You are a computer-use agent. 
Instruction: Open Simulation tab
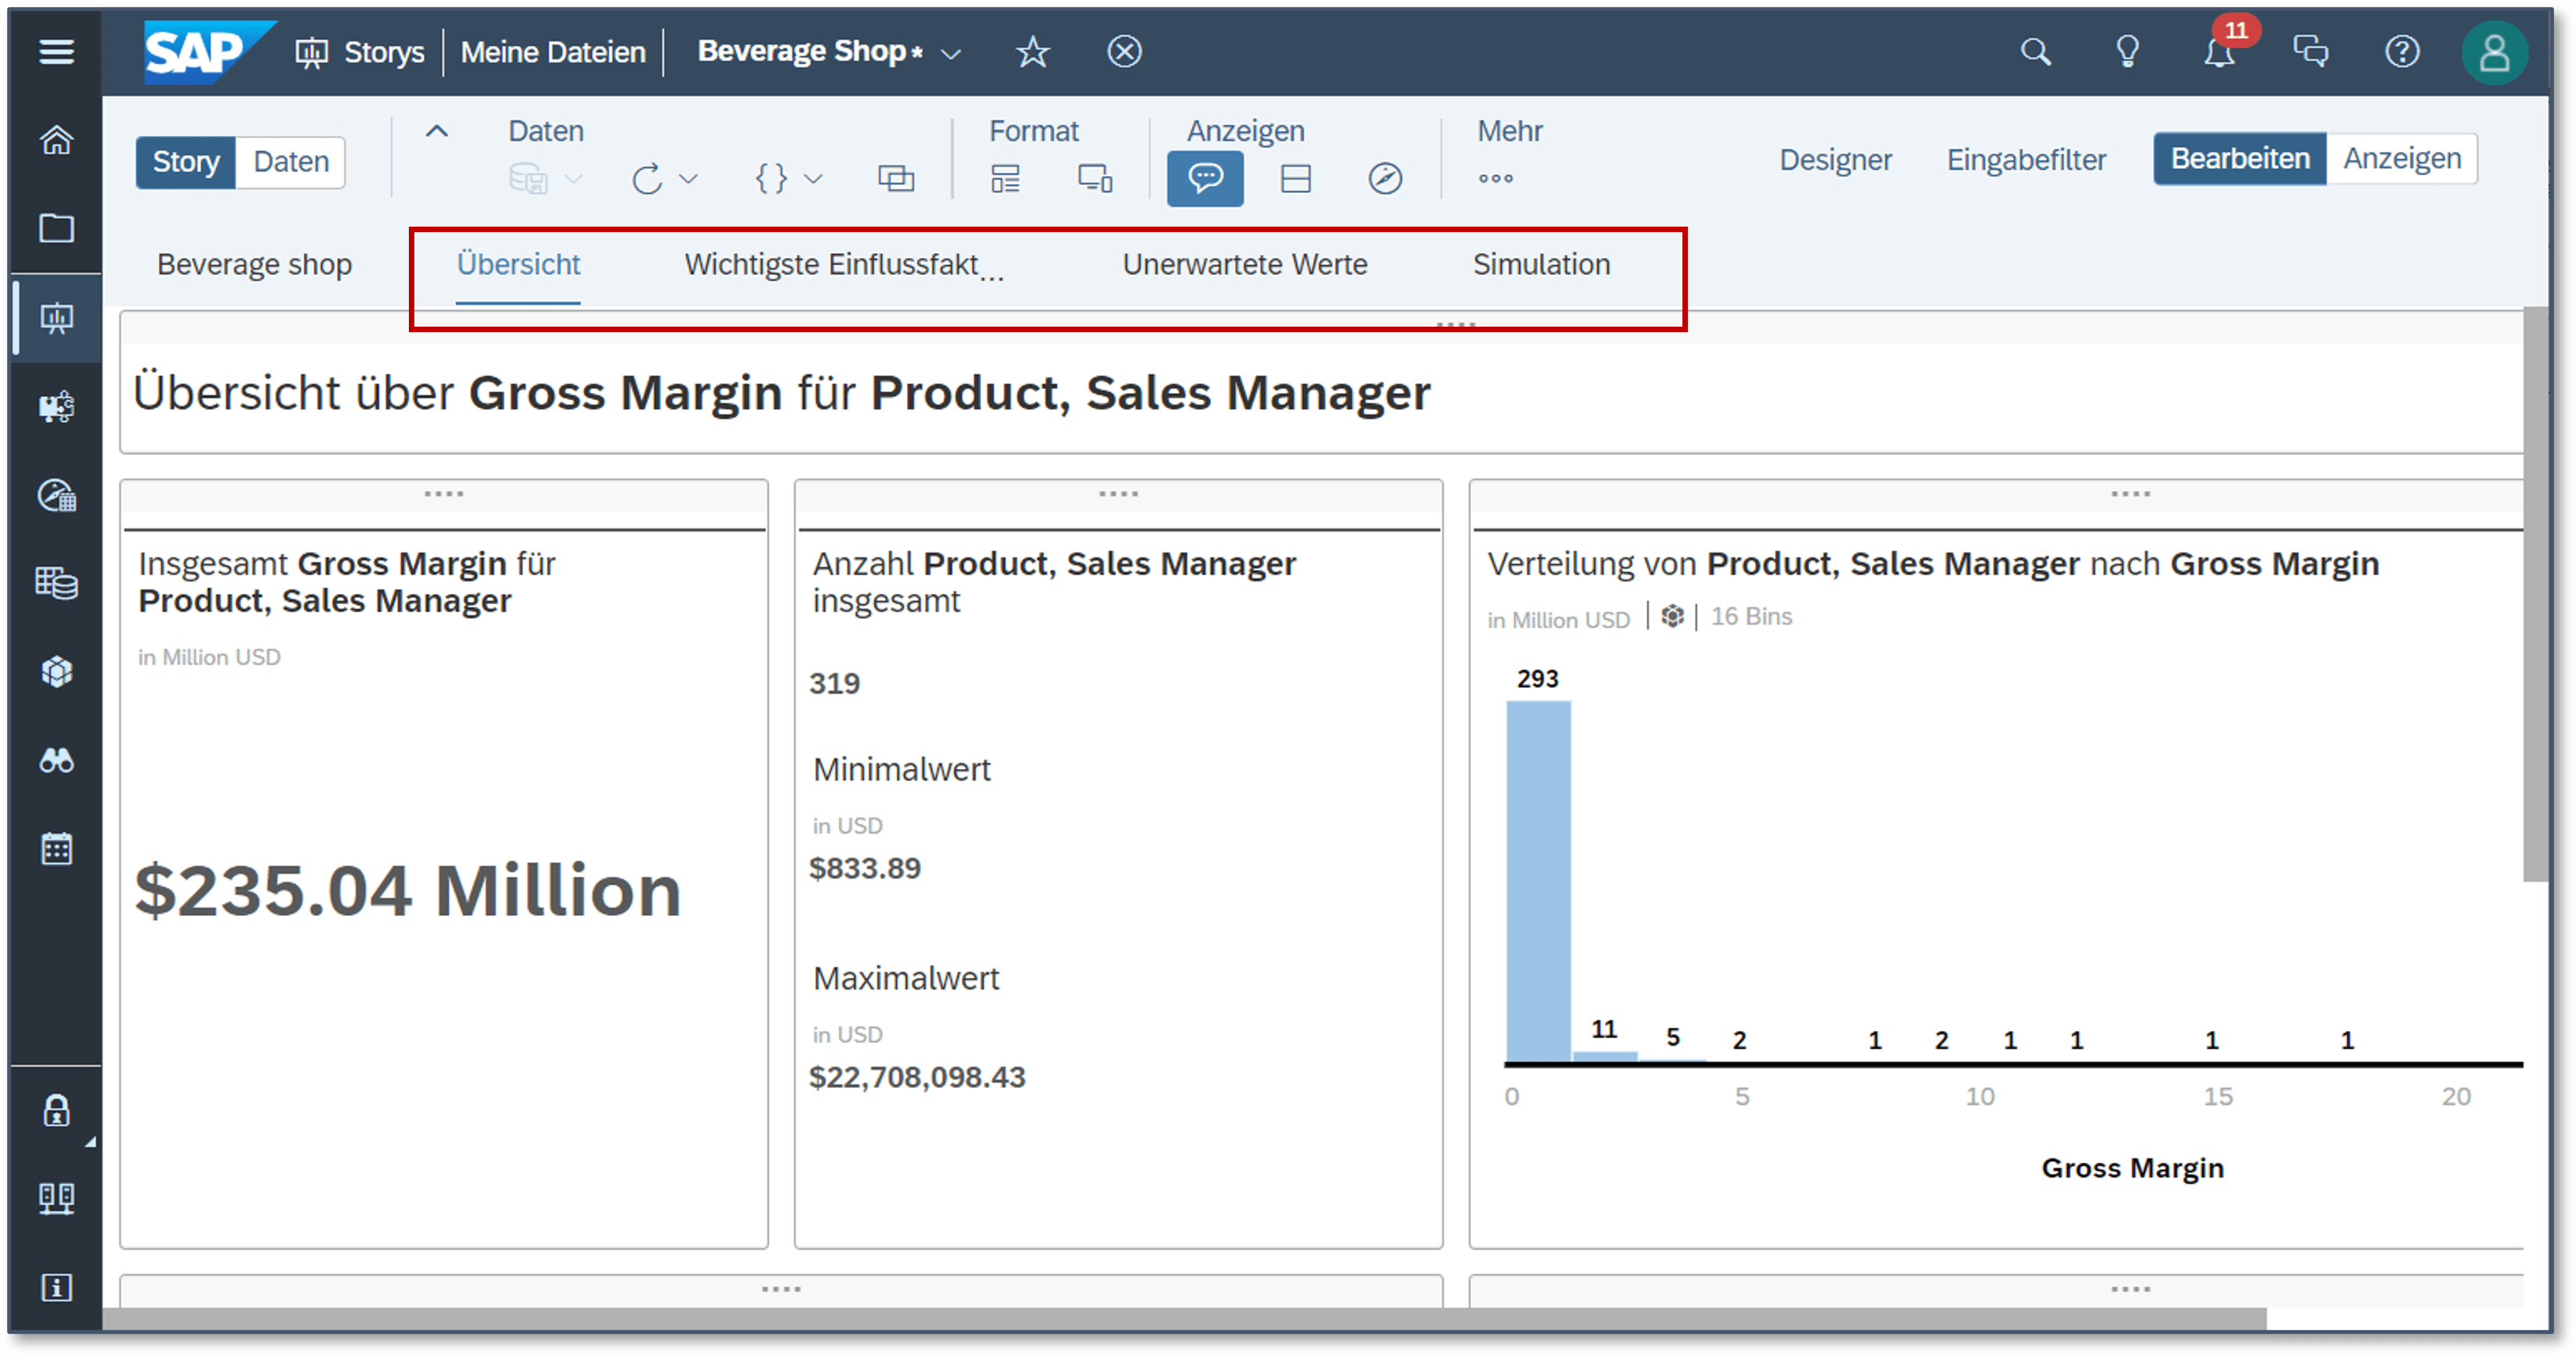[1541, 265]
